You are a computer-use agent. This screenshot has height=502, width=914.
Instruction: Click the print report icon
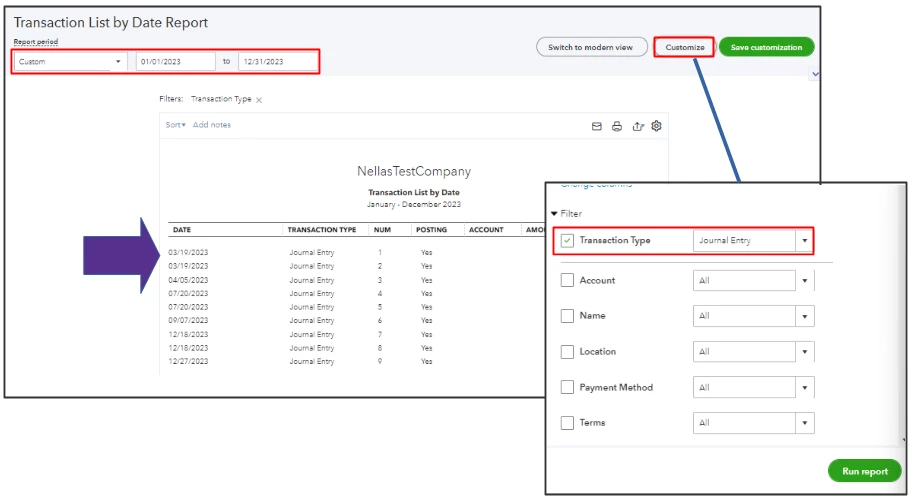point(617,126)
